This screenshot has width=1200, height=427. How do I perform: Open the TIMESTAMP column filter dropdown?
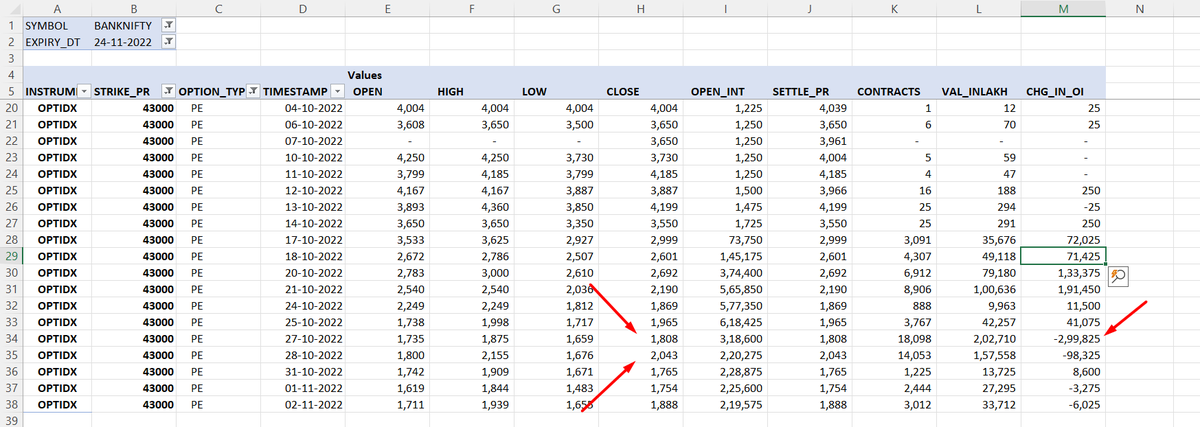(336, 91)
